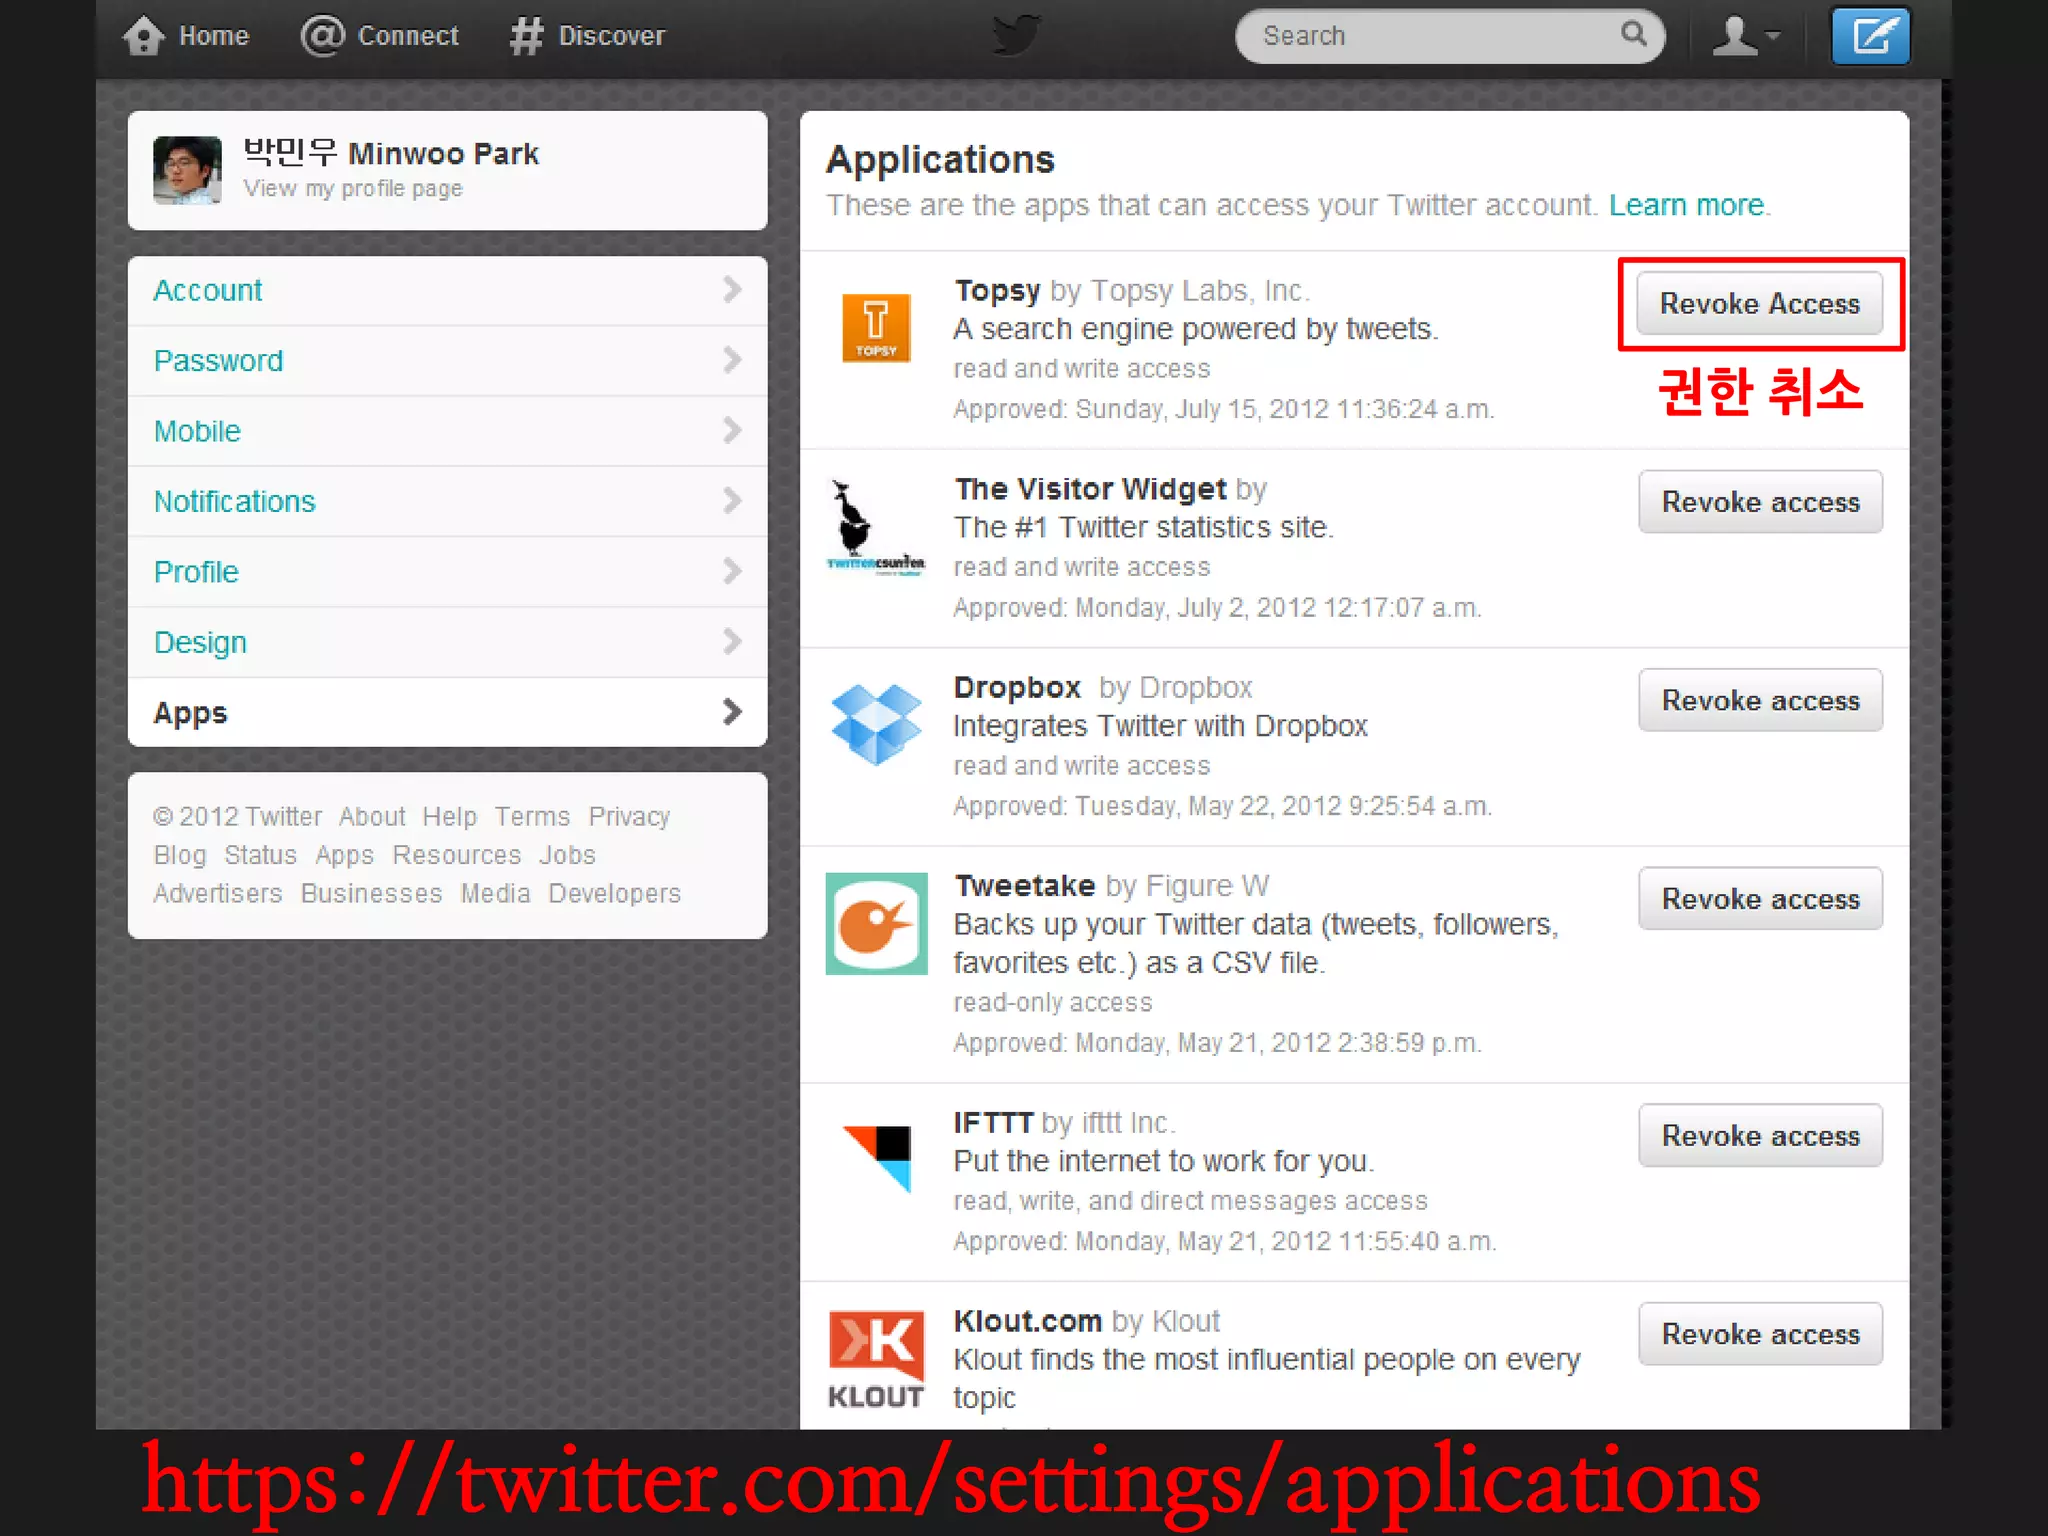Click the Discover hashtag icon
This screenshot has width=2048, height=1536.
point(526,36)
